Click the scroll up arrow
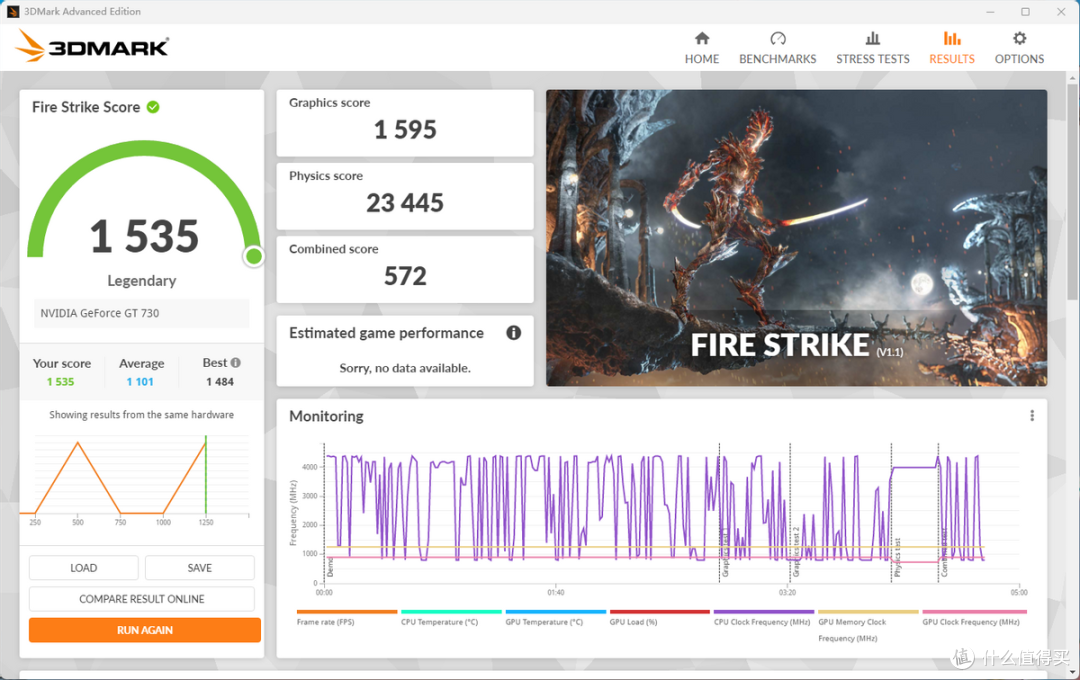 [x=1072, y=78]
